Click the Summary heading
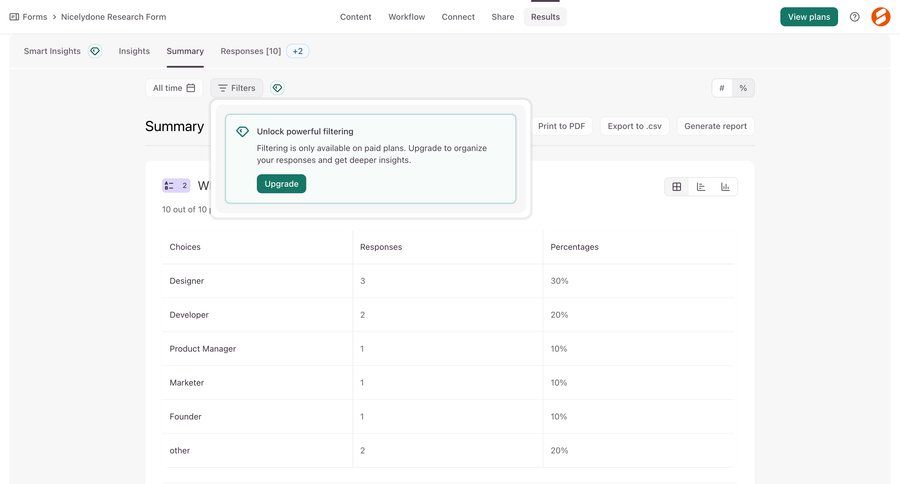This screenshot has height=484, width=900. pyautogui.click(x=174, y=126)
